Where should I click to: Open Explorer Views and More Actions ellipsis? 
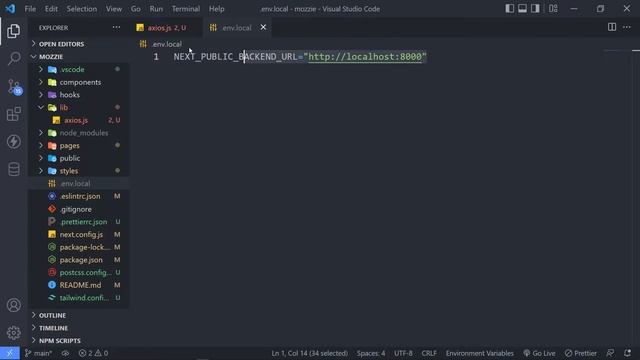(x=116, y=27)
